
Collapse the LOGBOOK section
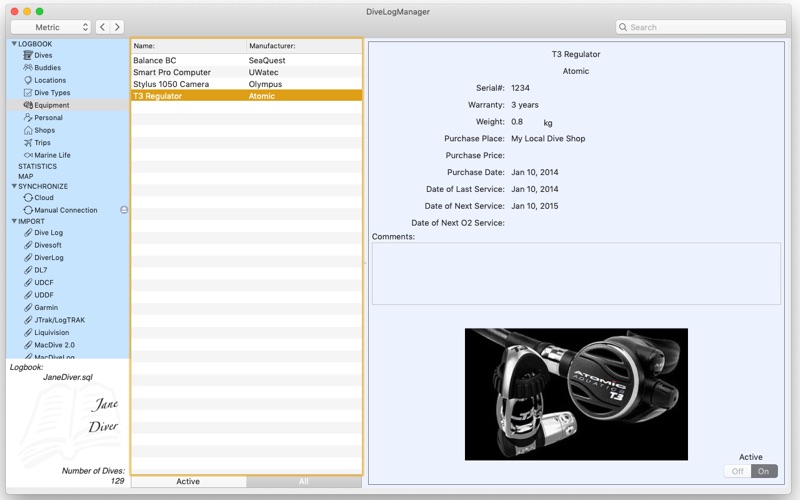tap(14, 44)
